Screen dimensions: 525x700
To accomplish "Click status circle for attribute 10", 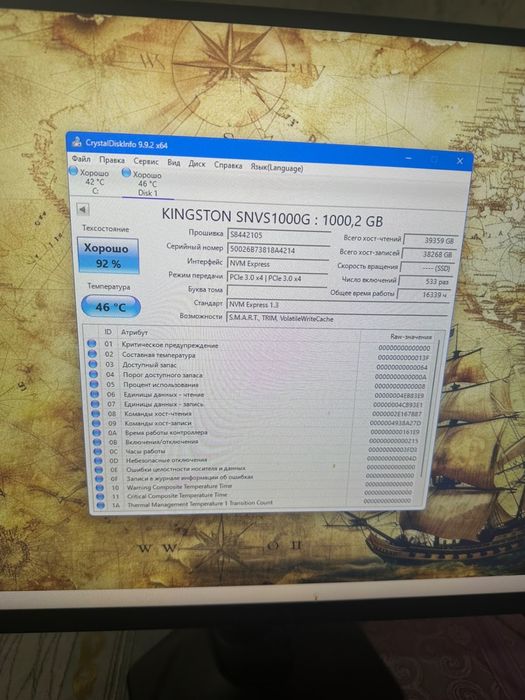I will point(100,487).
